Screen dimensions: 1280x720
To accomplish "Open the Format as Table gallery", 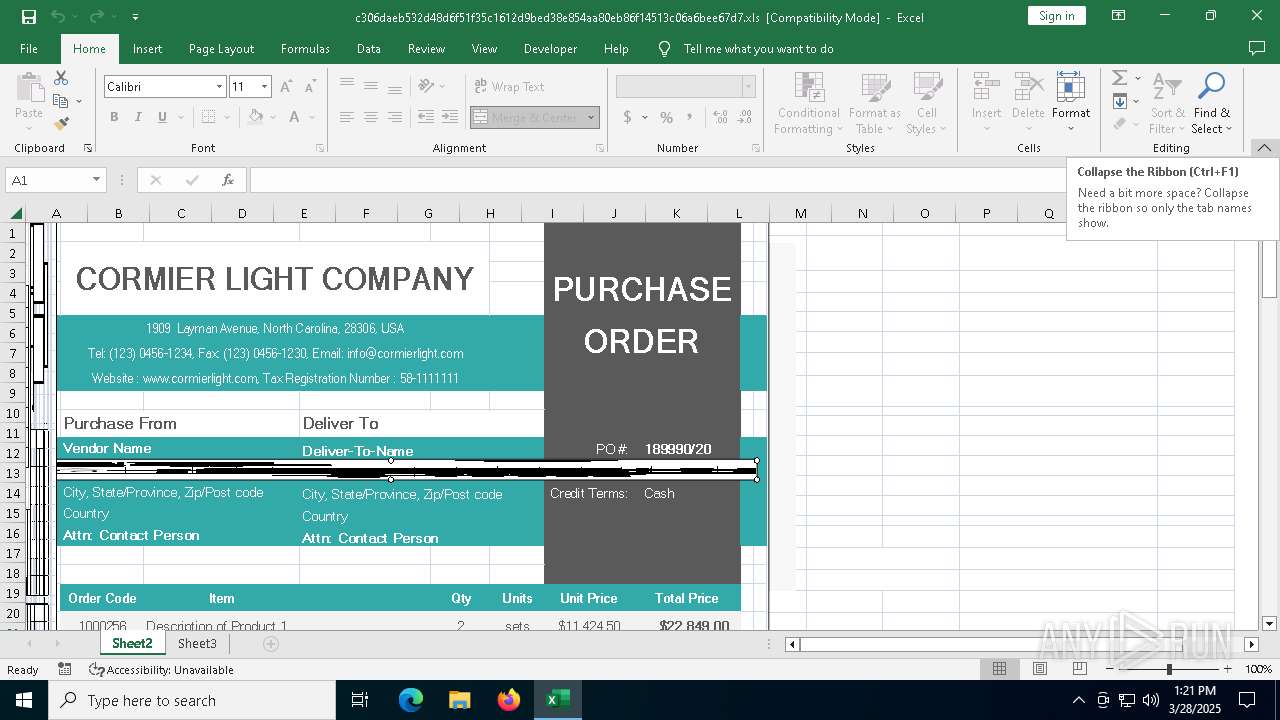I will [x=875, y=103].
